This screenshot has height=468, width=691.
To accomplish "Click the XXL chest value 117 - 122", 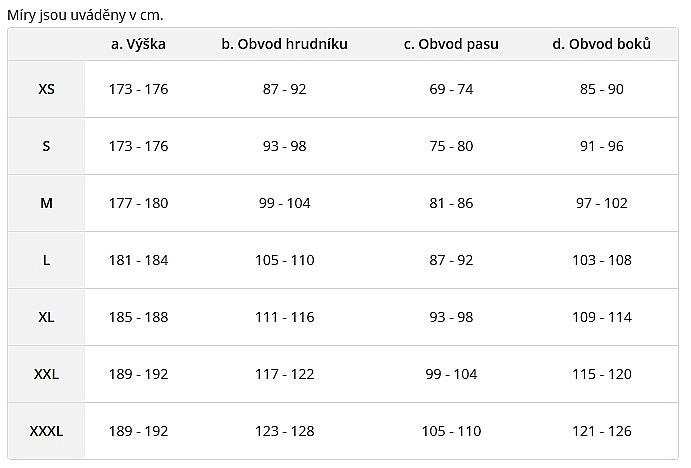I will click(x=285, y=374).
